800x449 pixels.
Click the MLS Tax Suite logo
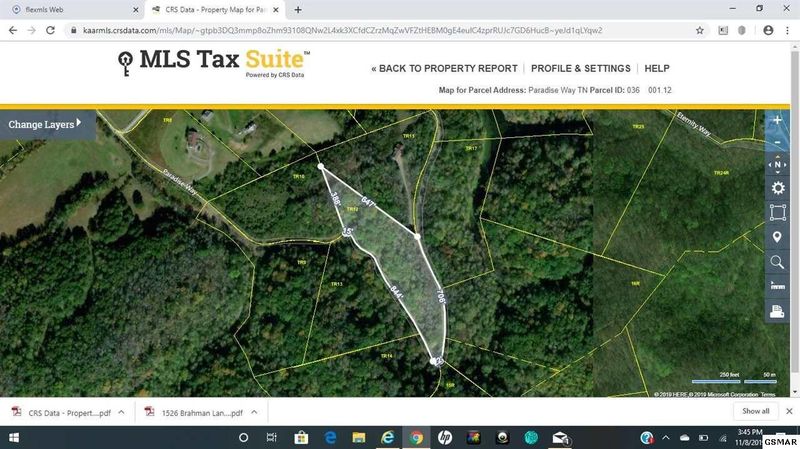(x=214, y=63)
